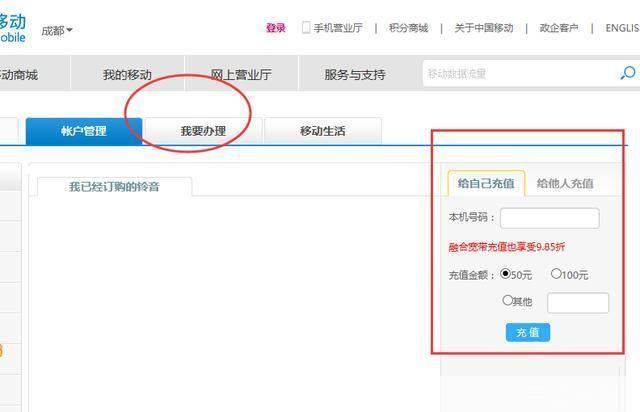Click the 登录 login link
This screenshot has height=412, width=640.
coord(276,28)
